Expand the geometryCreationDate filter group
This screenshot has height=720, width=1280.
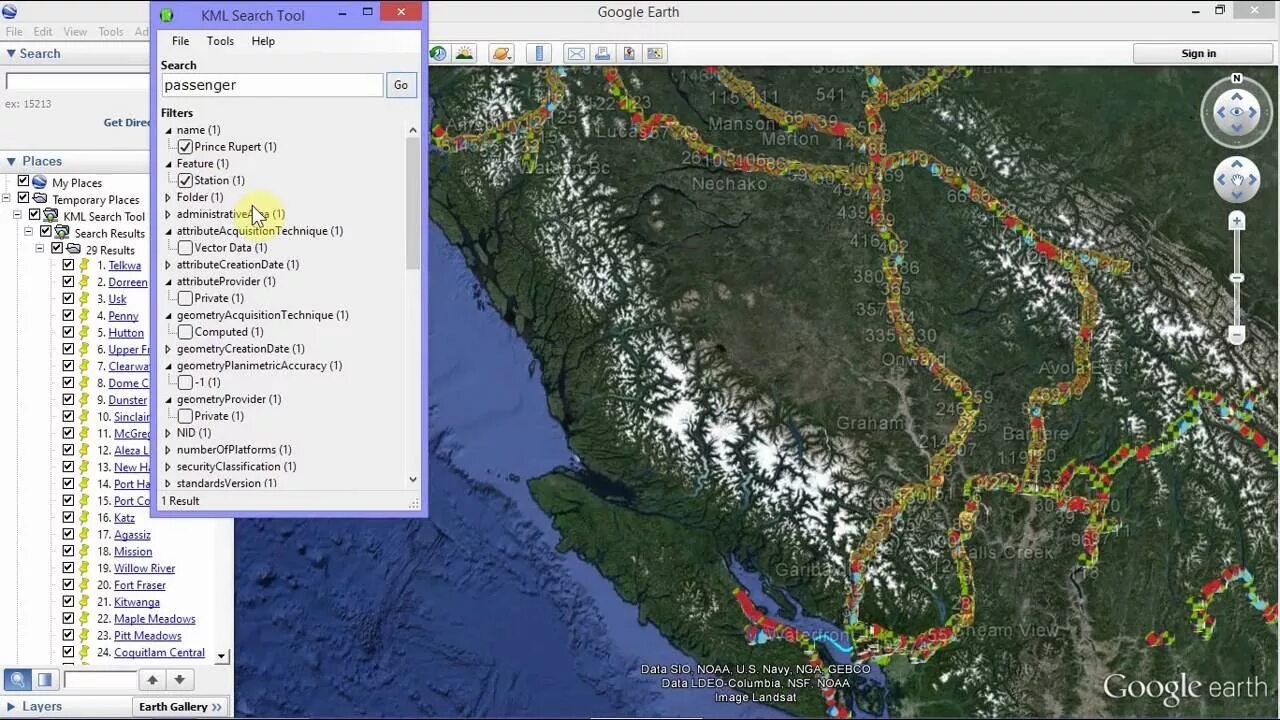[x=168, y=349]
